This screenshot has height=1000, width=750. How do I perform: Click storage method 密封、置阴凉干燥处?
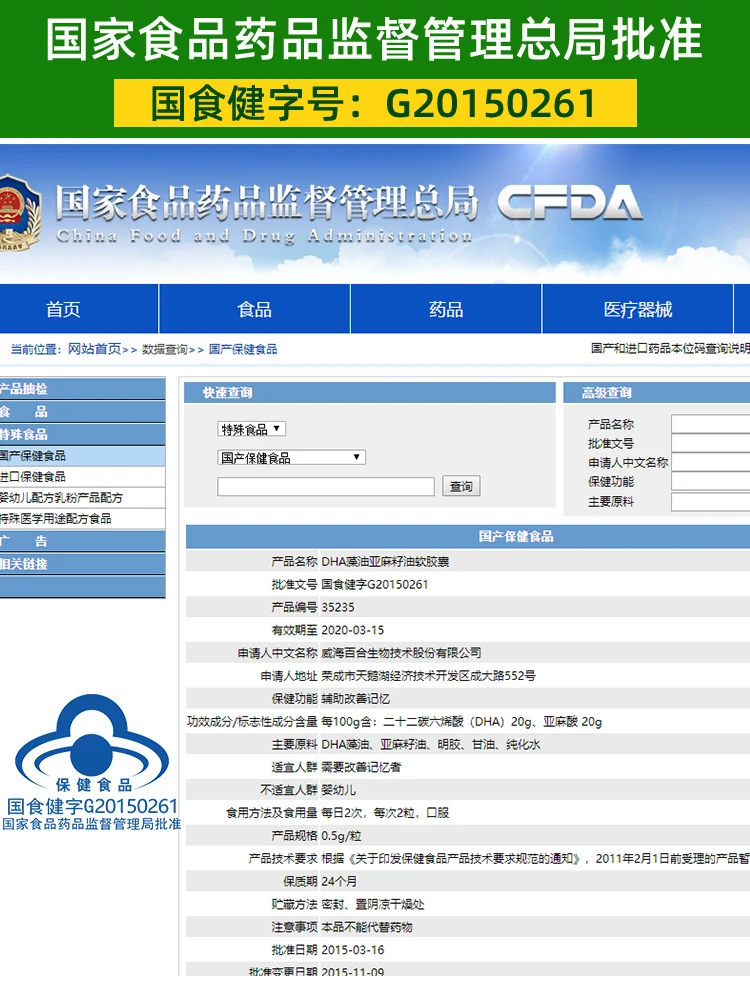[373, 904]
